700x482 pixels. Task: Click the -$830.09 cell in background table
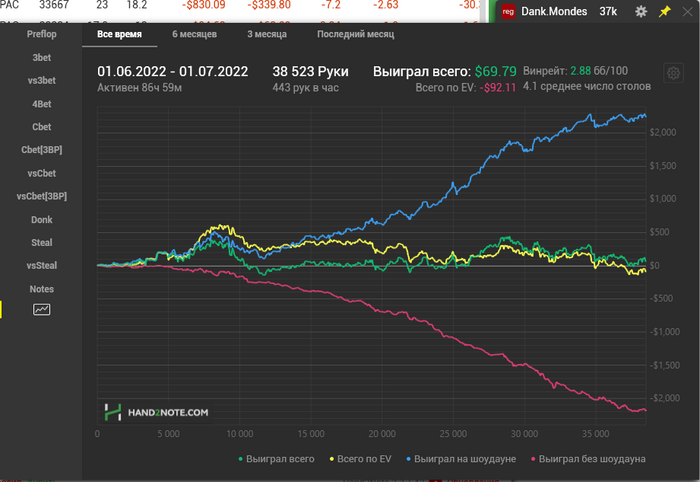pos(204,5)
